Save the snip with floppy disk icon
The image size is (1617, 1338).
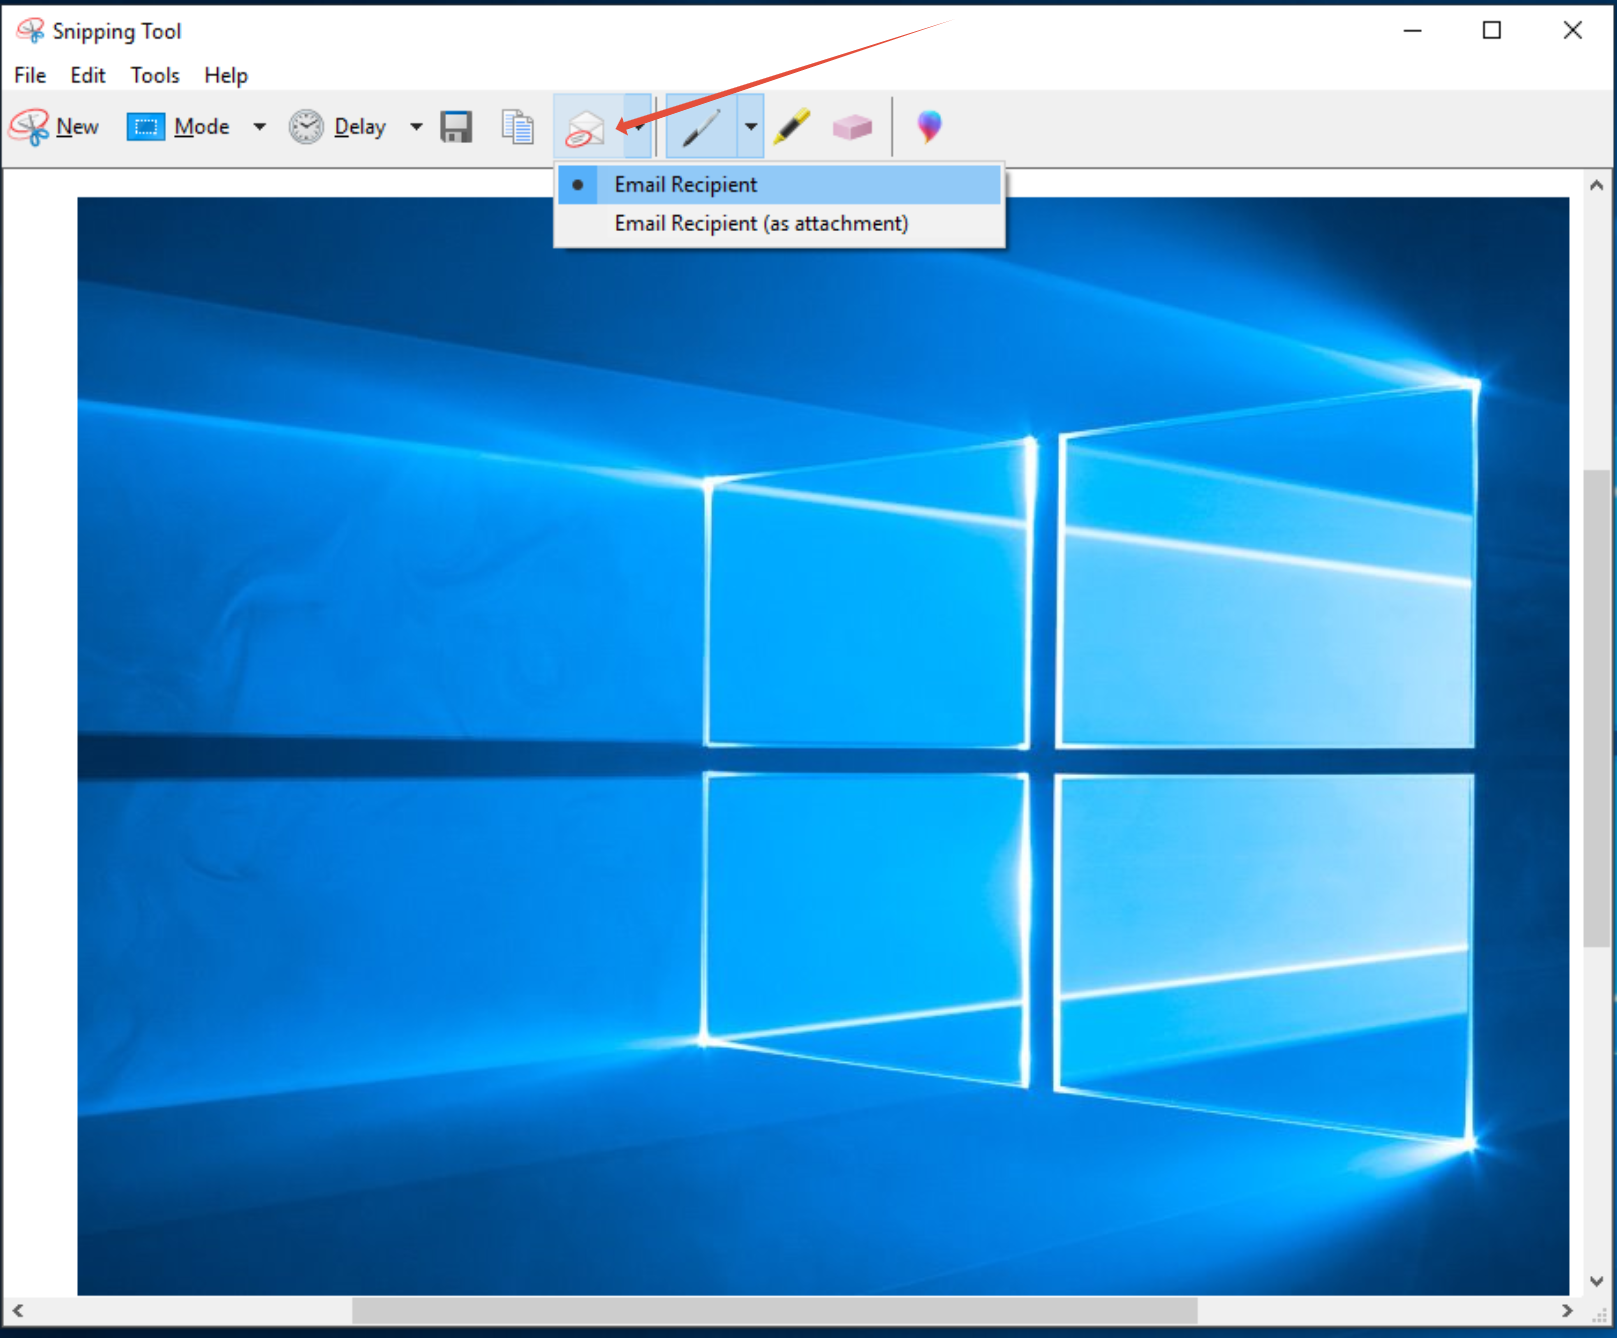456,127
